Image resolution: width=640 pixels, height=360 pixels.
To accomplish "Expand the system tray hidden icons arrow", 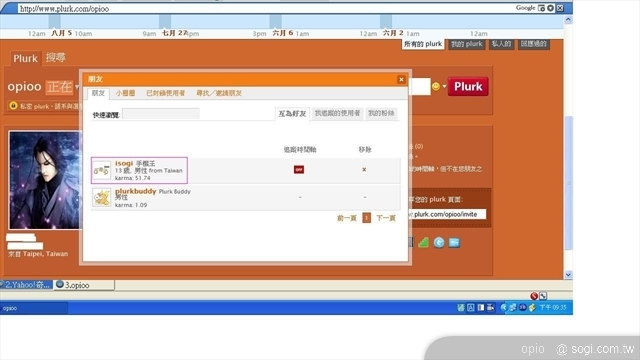I will coord(503,307).
